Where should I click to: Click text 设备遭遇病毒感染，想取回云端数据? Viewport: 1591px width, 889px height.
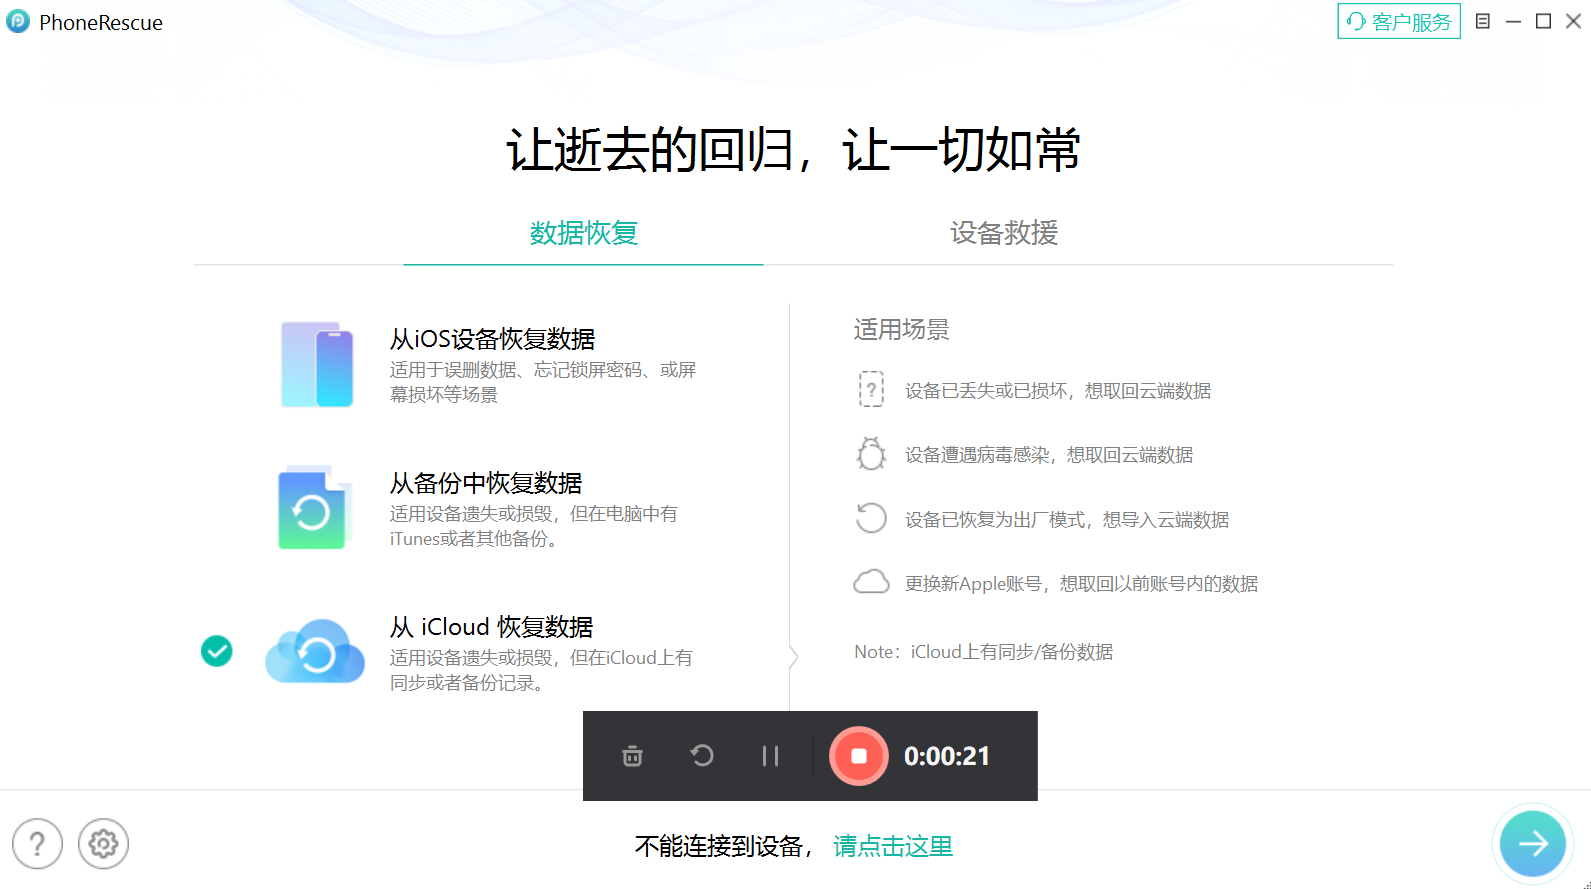pos(1049,455)
